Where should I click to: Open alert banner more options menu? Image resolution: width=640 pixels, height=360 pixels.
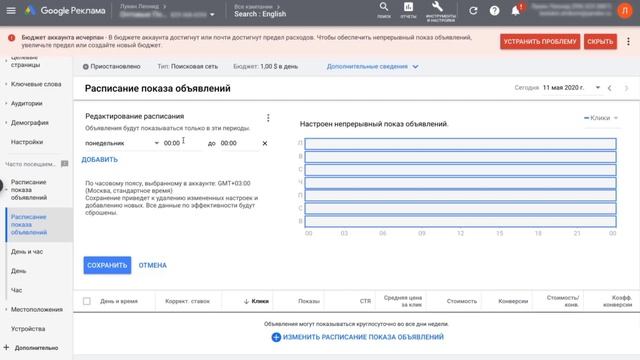[x=628, y=41]
